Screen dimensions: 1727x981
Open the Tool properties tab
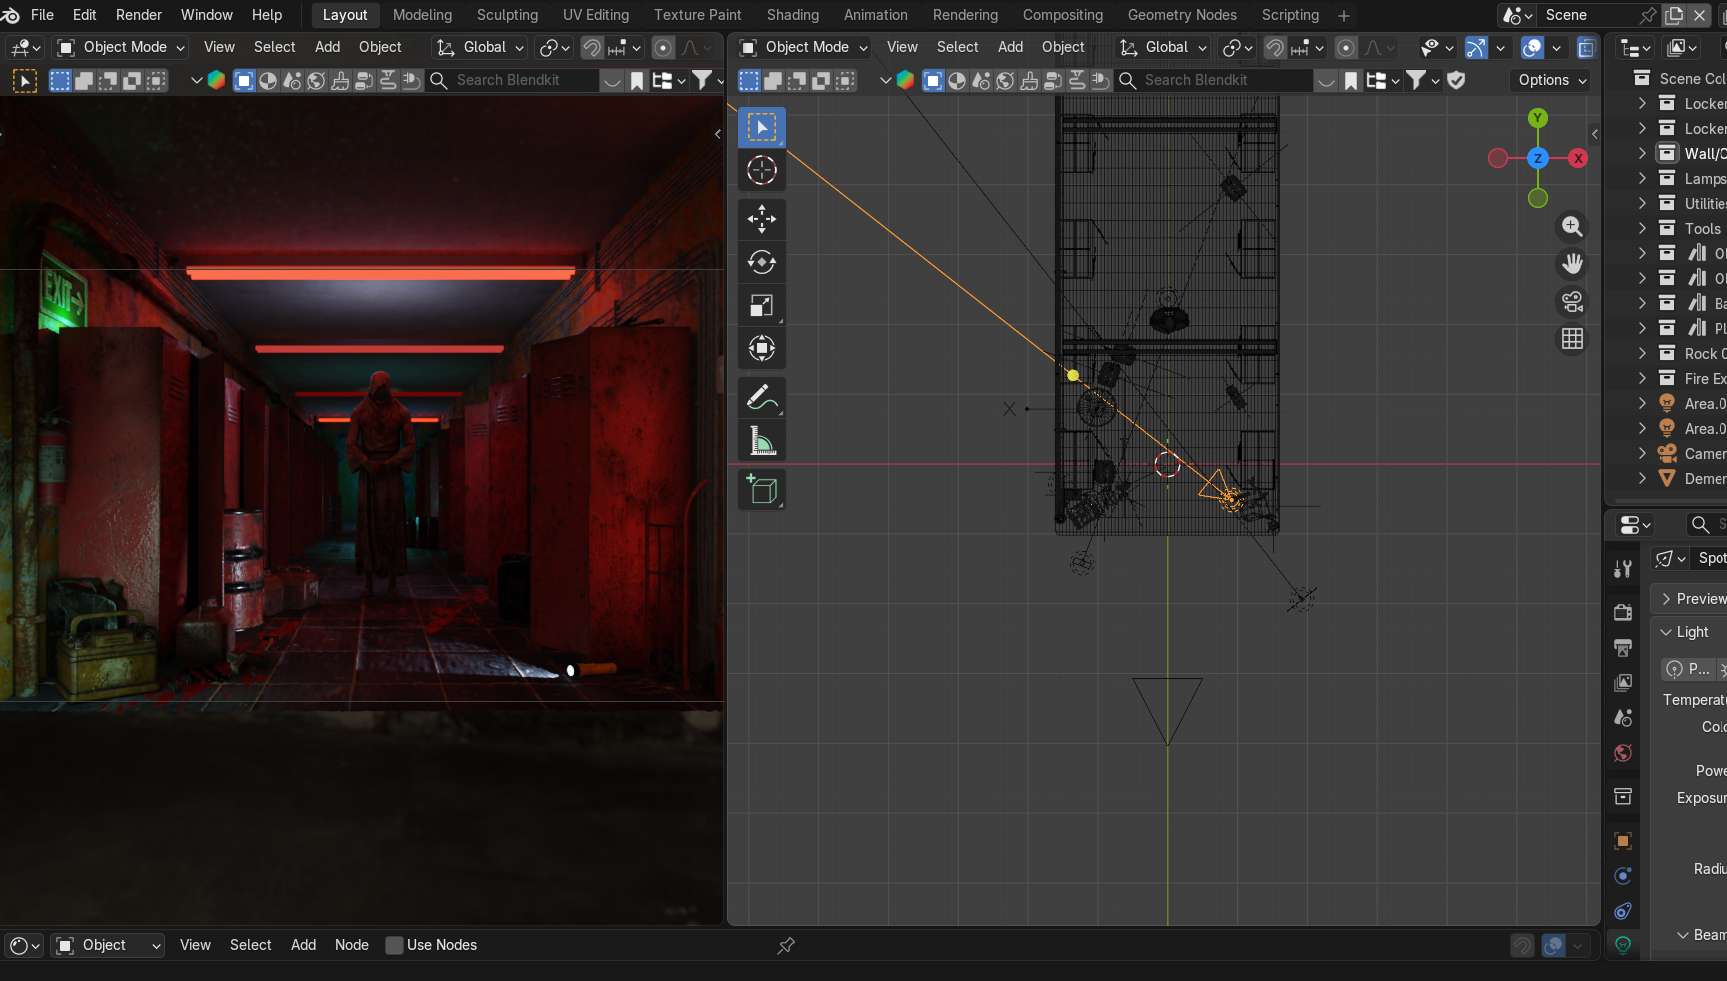point(1623,569)
